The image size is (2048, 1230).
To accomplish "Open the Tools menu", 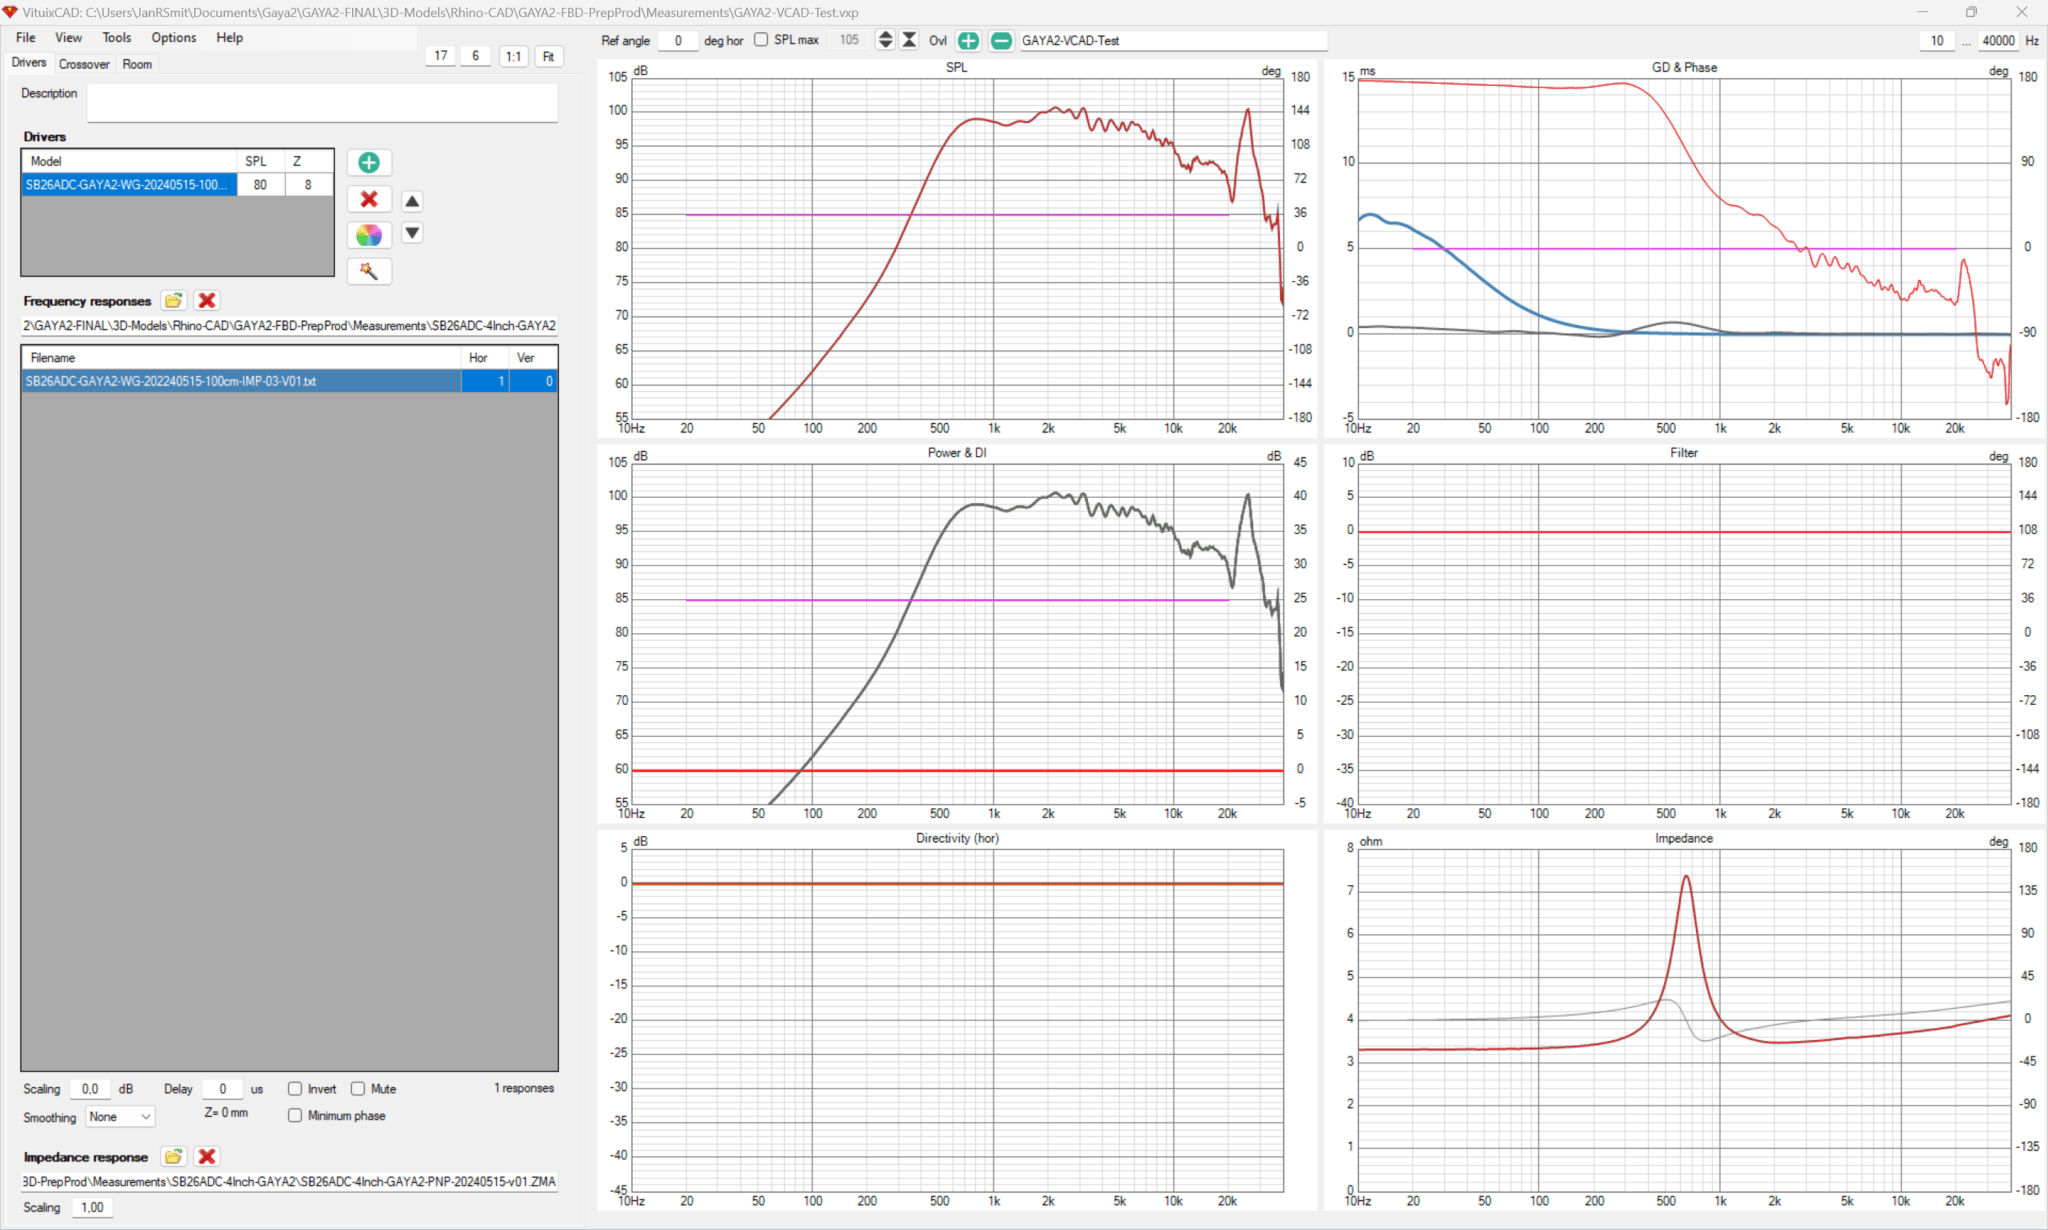I will pyautogui.click(x=117, y=37).
